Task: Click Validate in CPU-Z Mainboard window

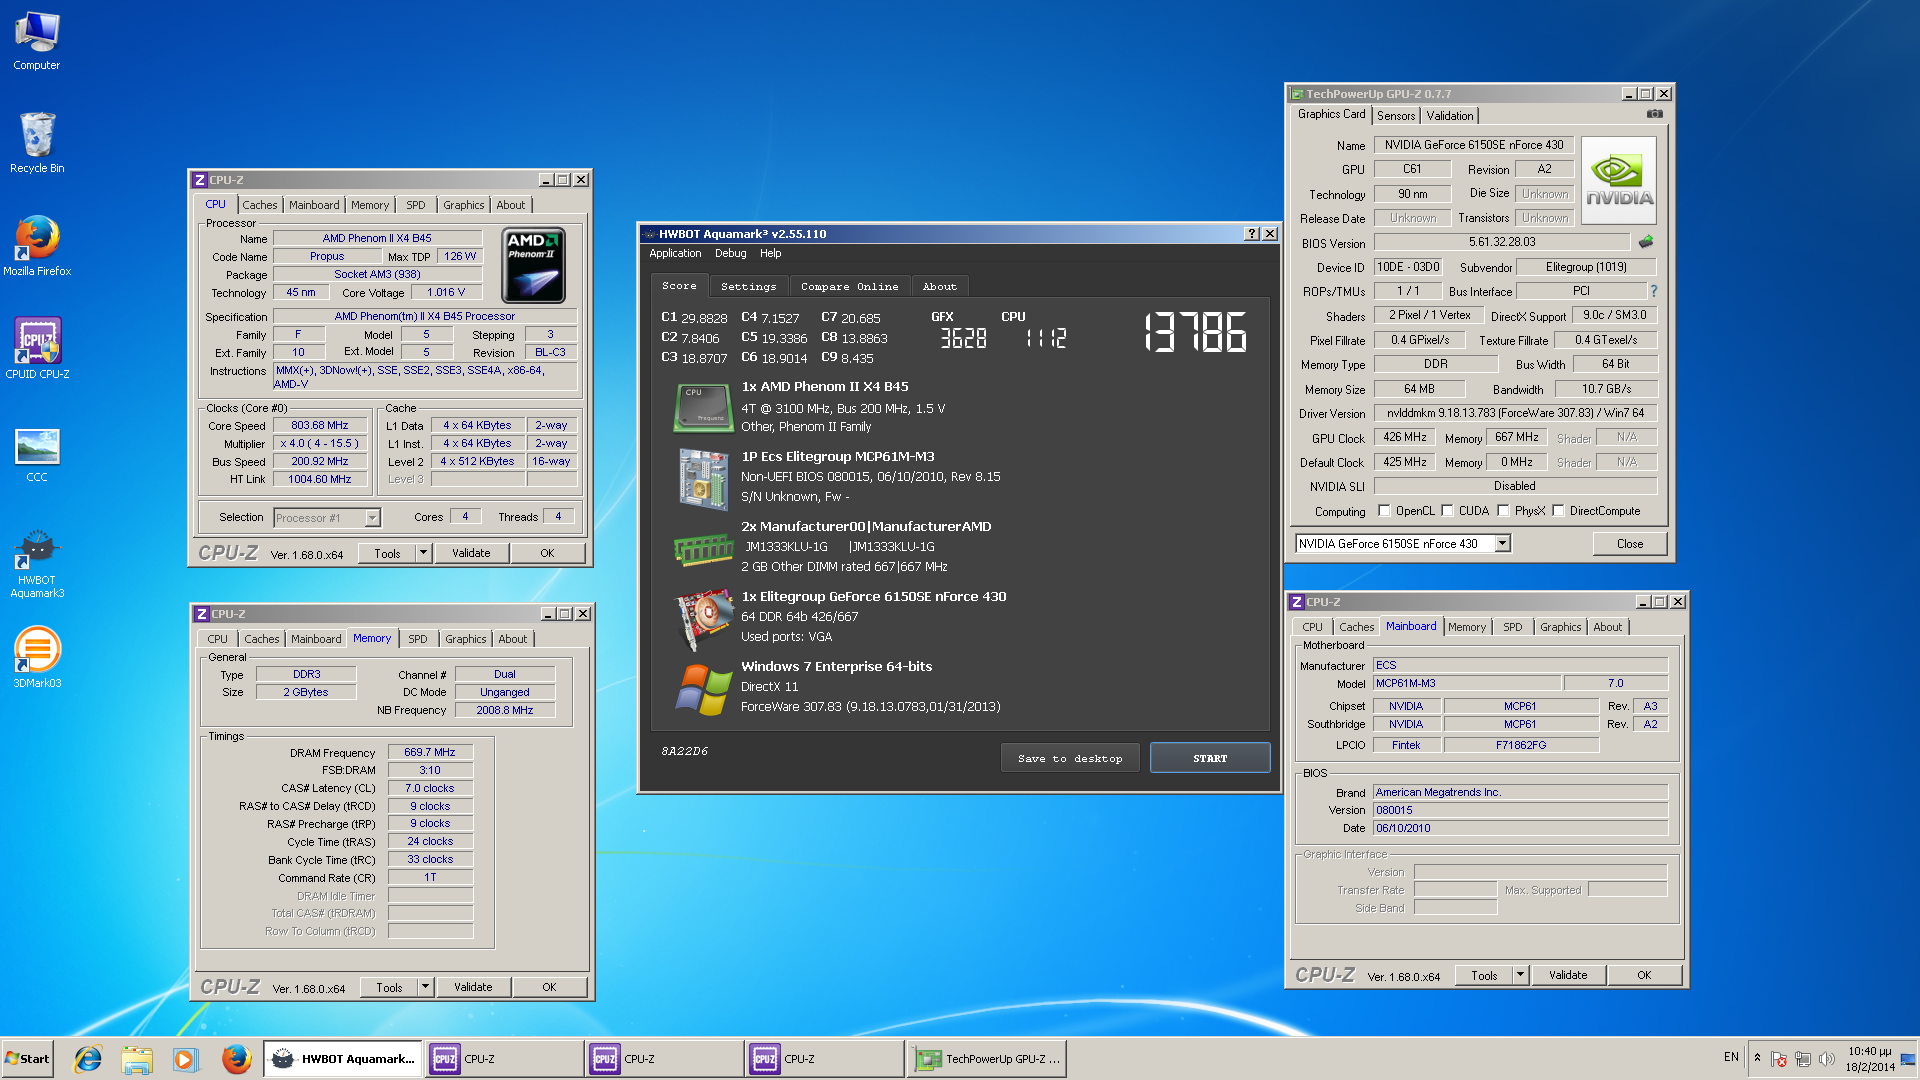Action: pos(1568,975)
